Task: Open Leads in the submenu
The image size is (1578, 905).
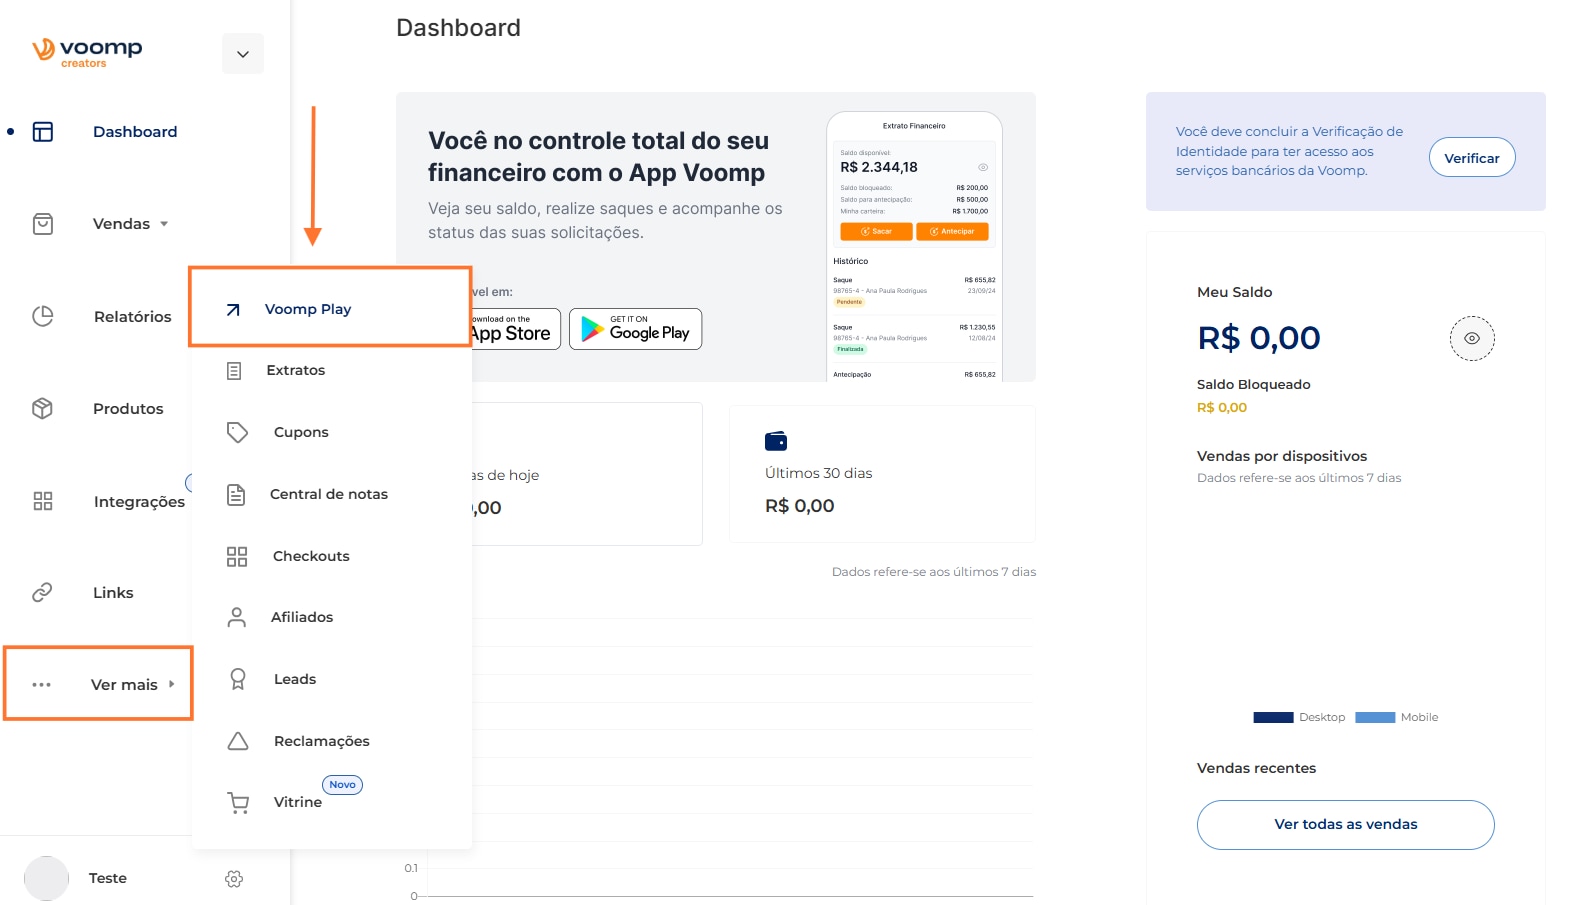Action: tap(295, 679)
